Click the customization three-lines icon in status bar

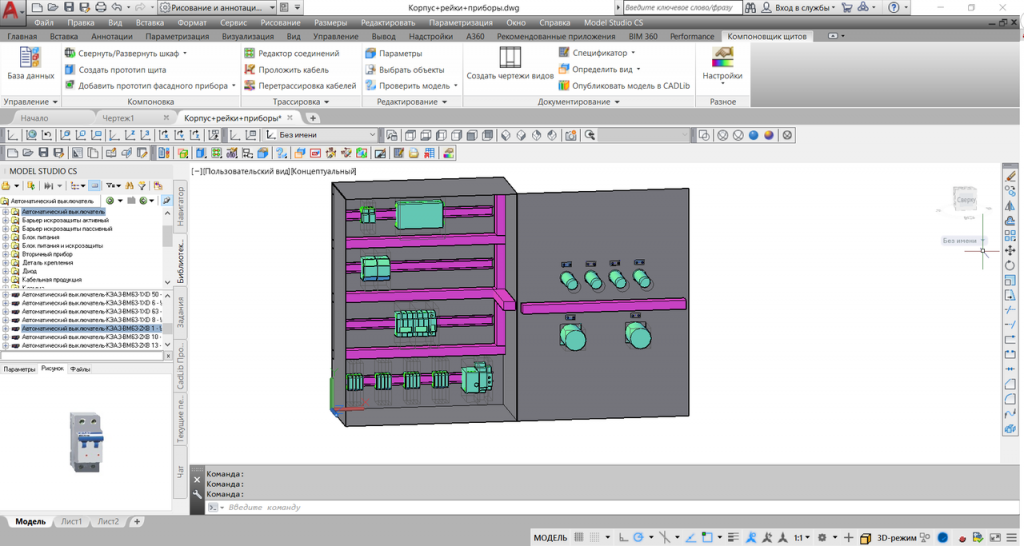tap(1012, 538)
